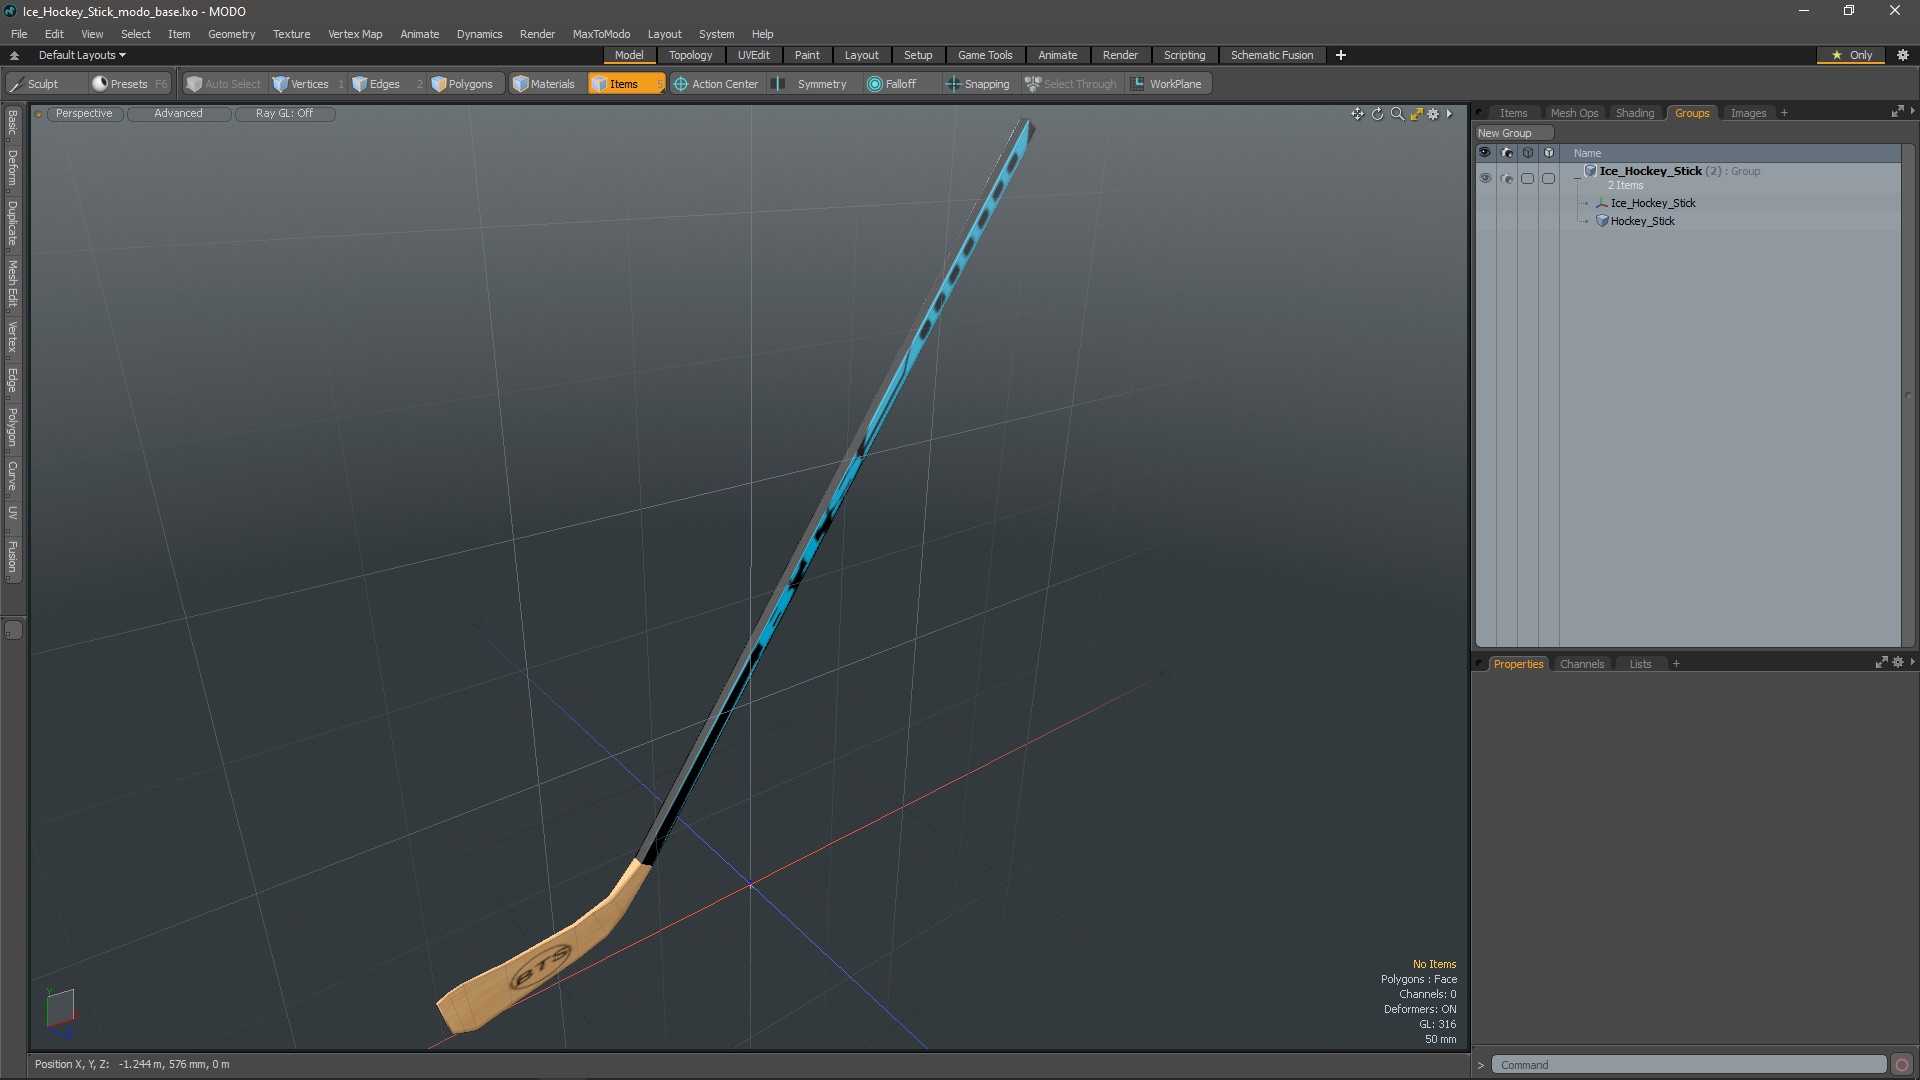This screenshot has width=1920, height=1080.
Task: Click the wireframe cube column header in Groups
Action: coord(1528,153)
